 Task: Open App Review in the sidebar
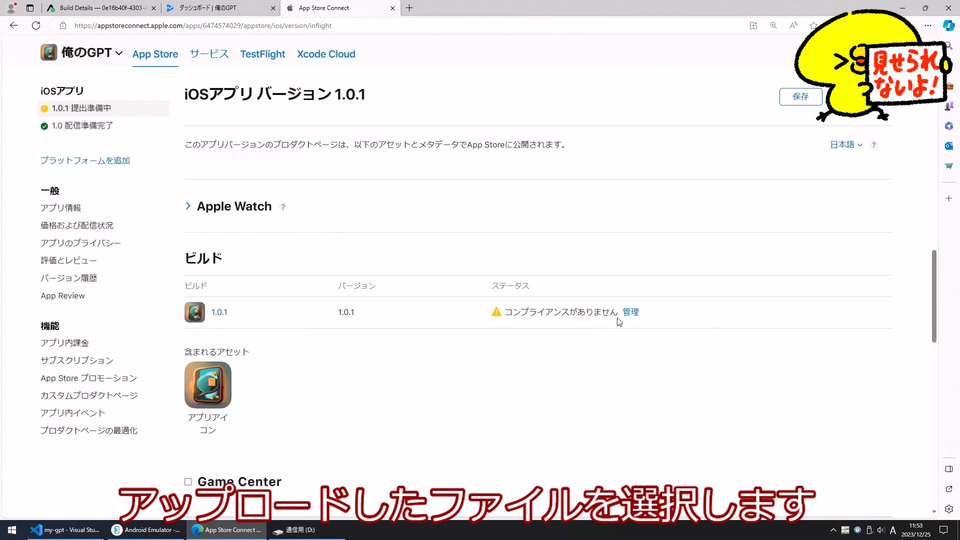62,296
